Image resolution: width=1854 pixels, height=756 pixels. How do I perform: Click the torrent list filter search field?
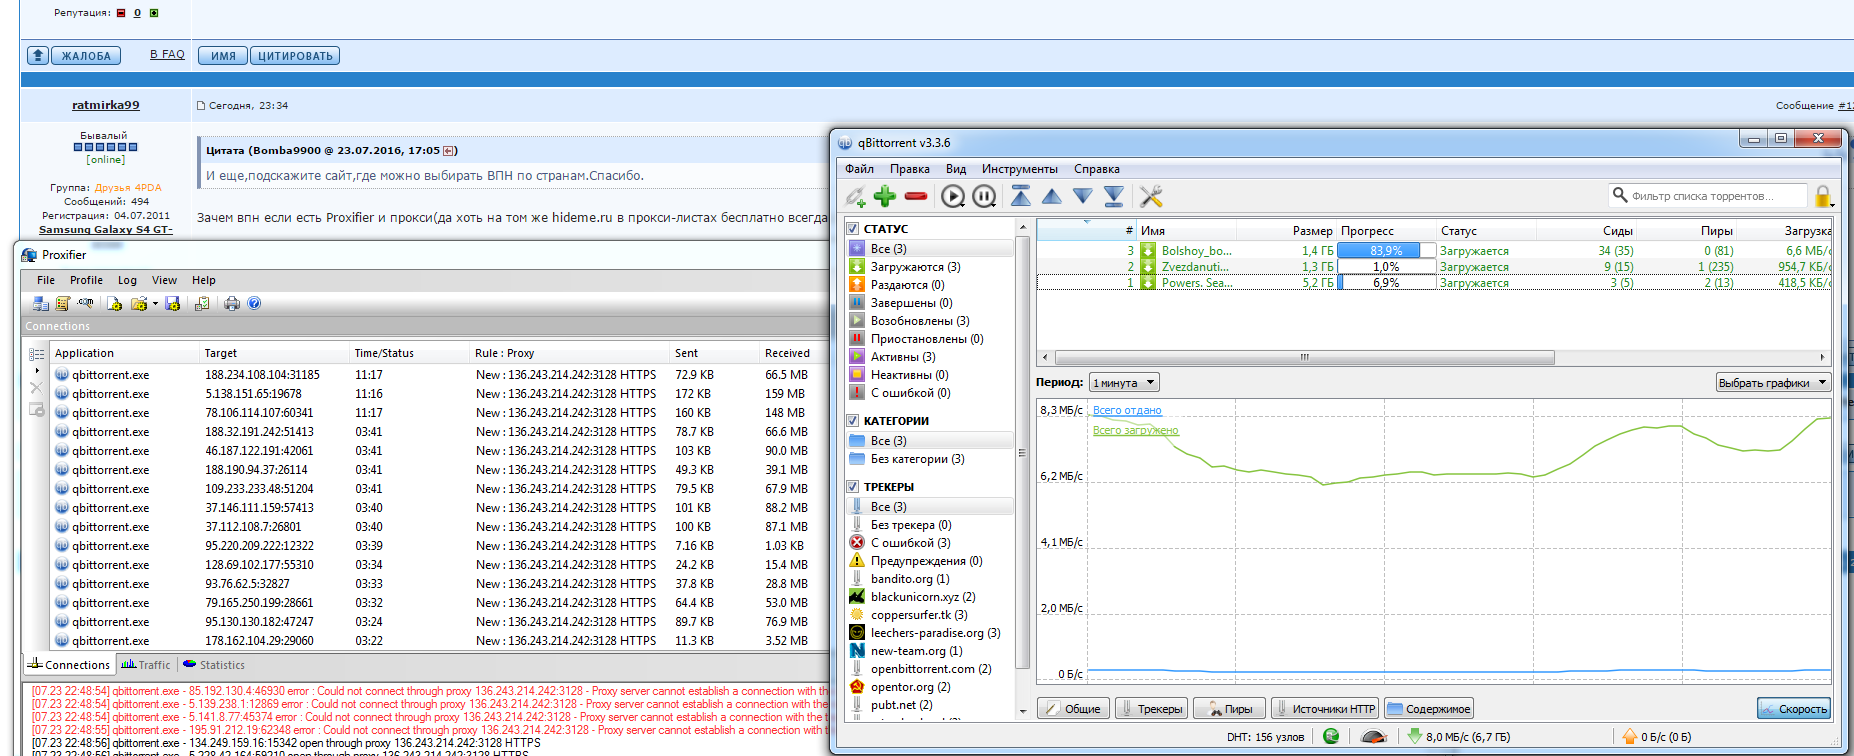(x=1708, y=196)
